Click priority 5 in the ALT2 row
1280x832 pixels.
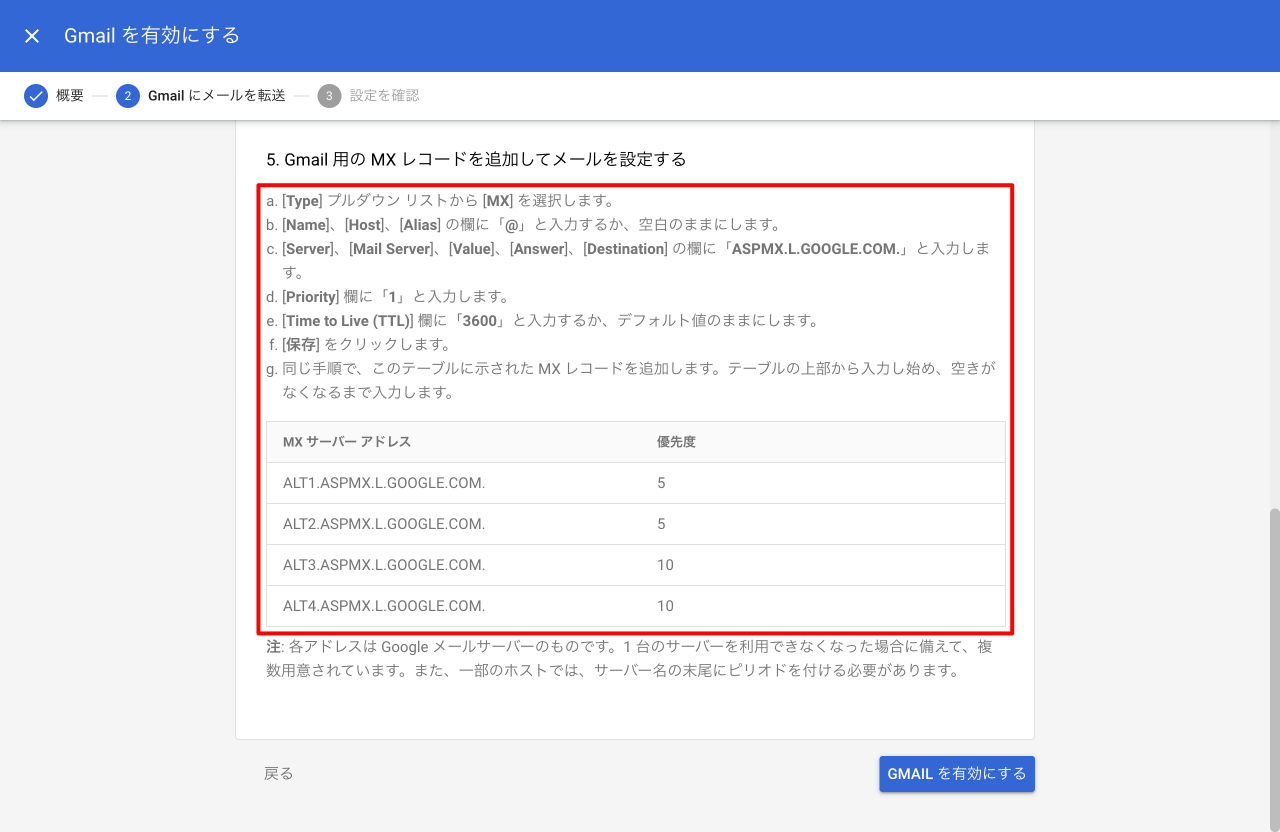coord(661,524)
